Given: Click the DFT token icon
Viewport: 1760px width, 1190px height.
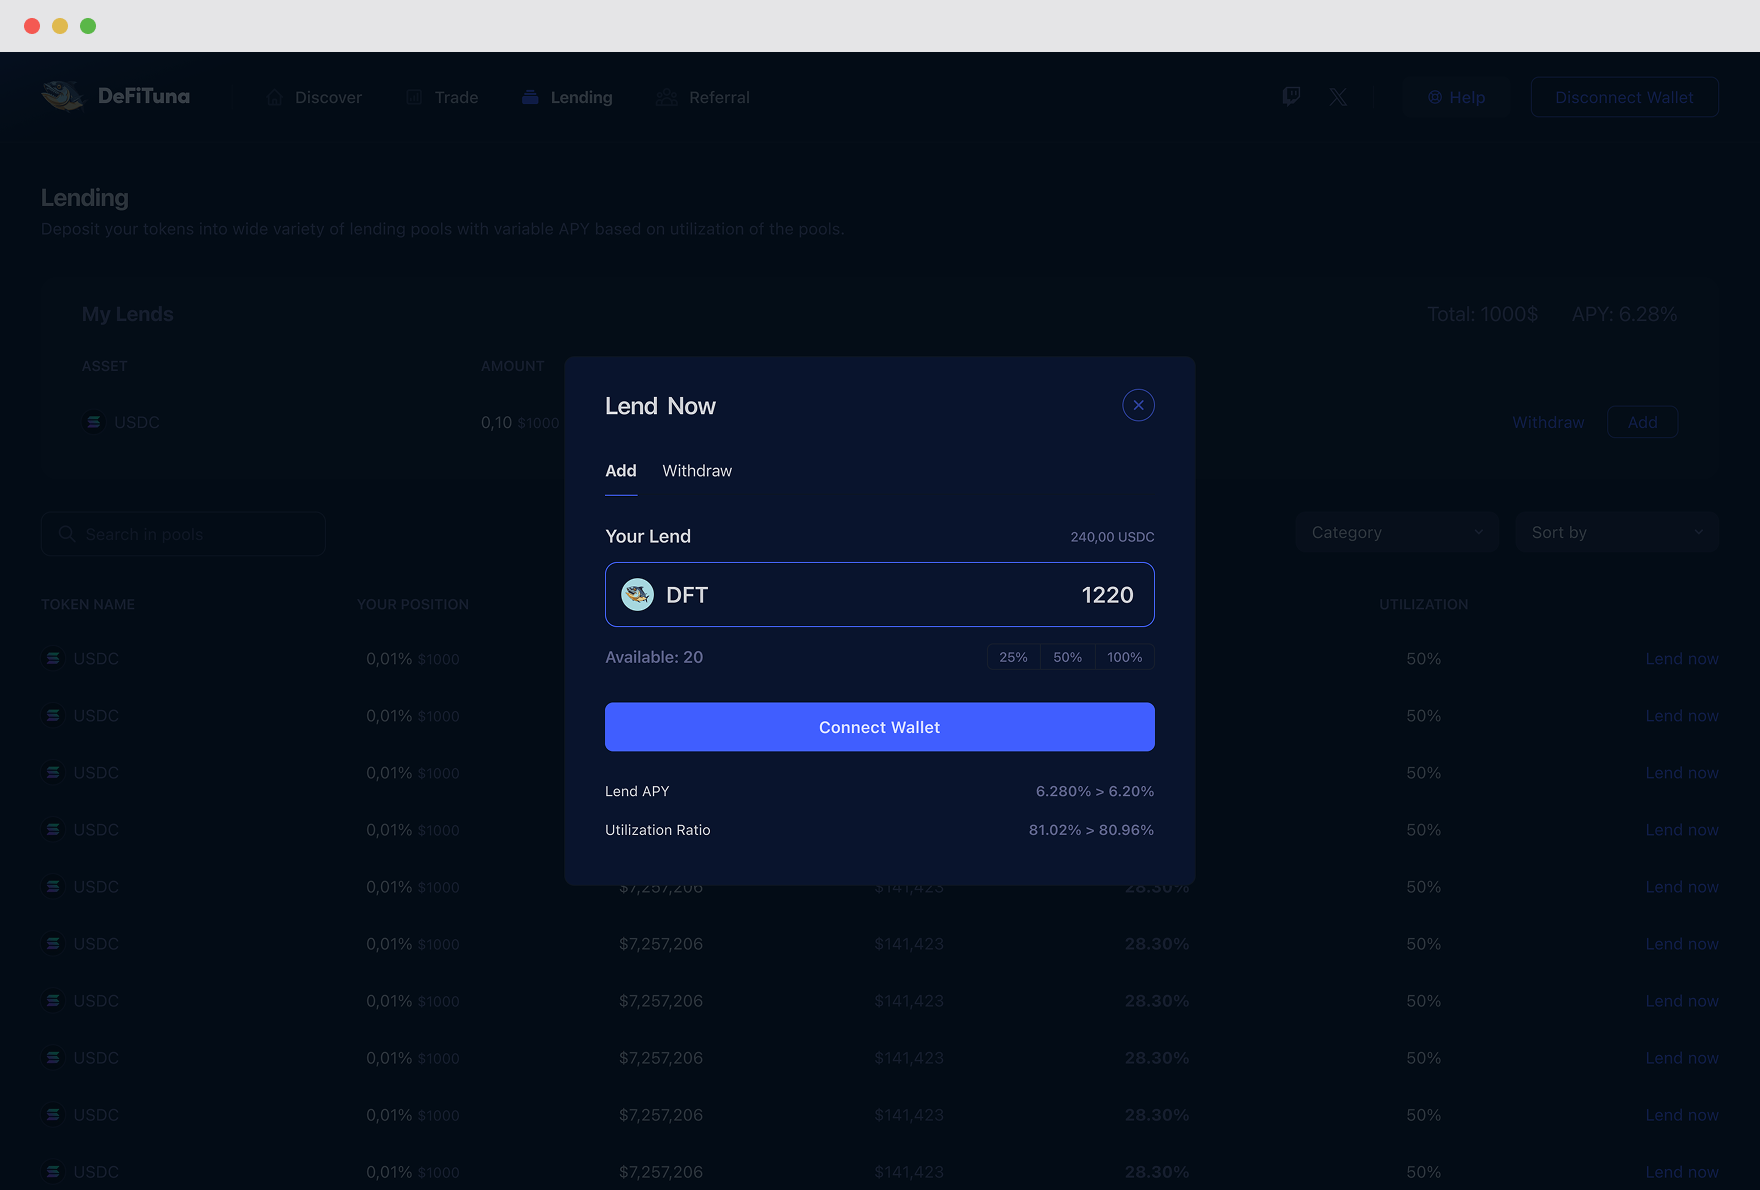Looking at the screenshot, I should tap(637, 595).
